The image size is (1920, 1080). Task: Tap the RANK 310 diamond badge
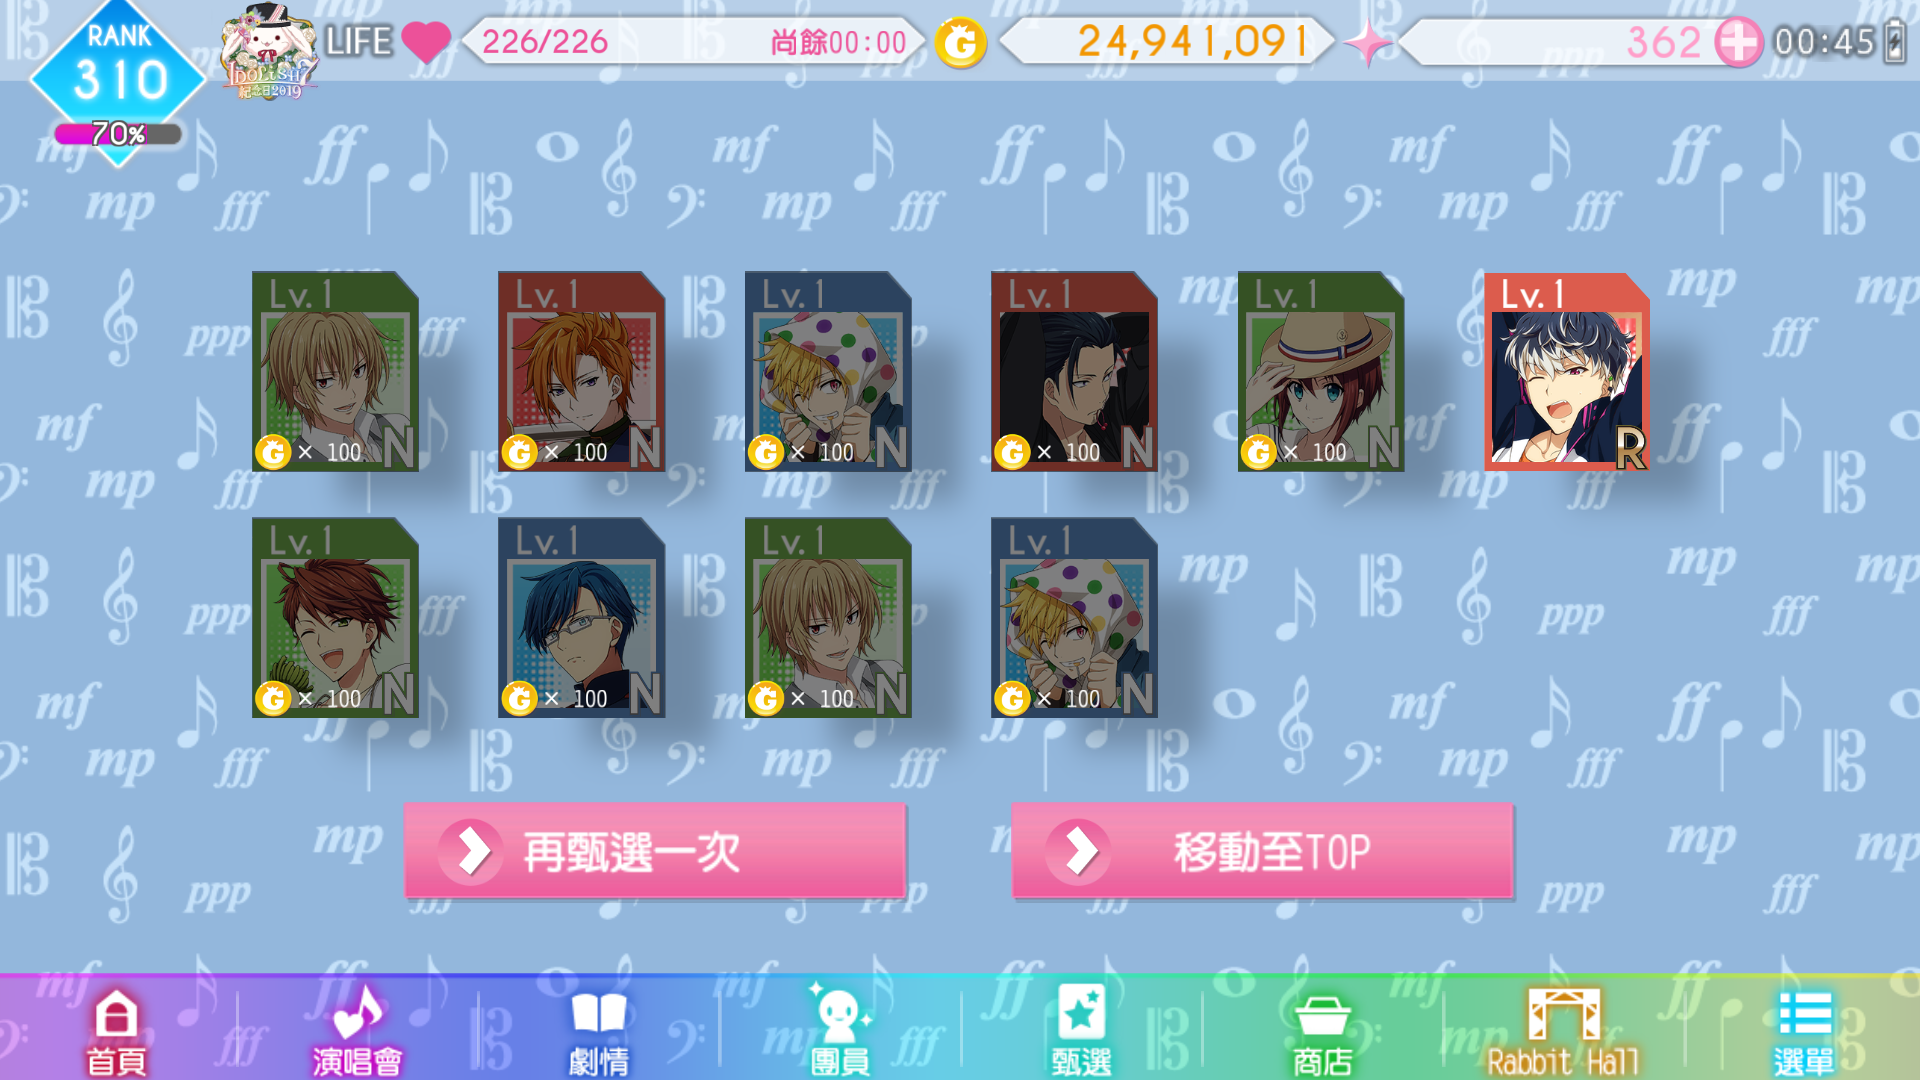(x=118, y=70)
